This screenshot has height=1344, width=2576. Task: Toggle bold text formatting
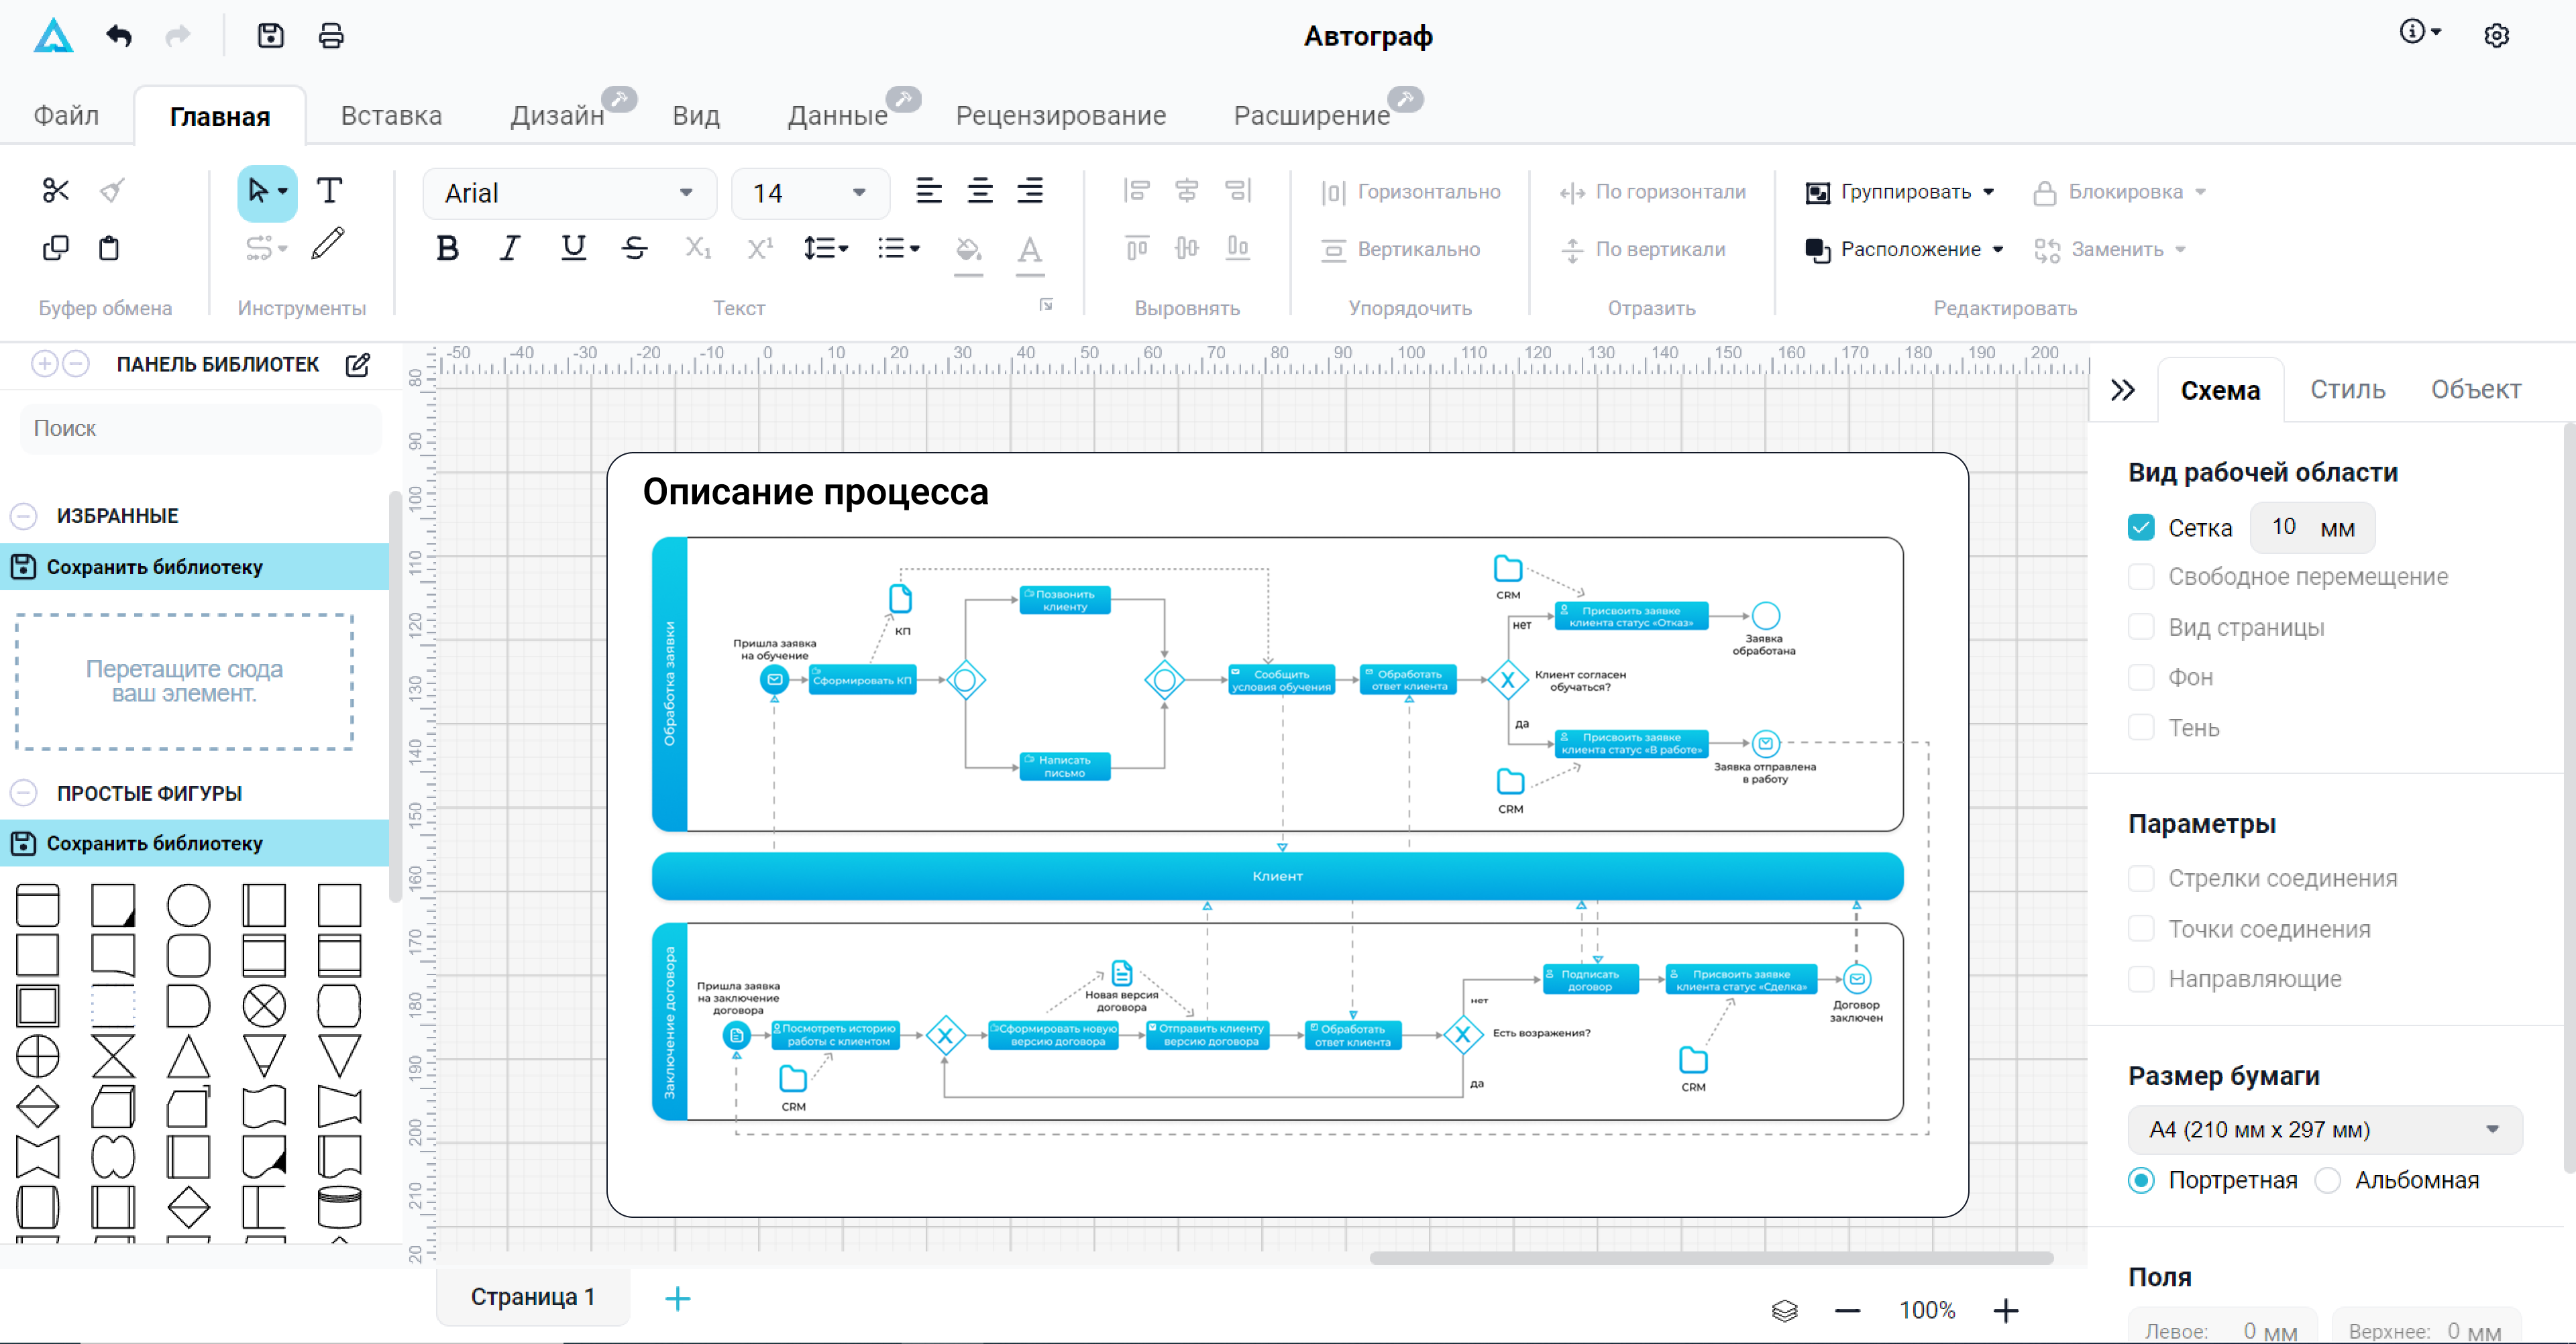coord(447,248)
